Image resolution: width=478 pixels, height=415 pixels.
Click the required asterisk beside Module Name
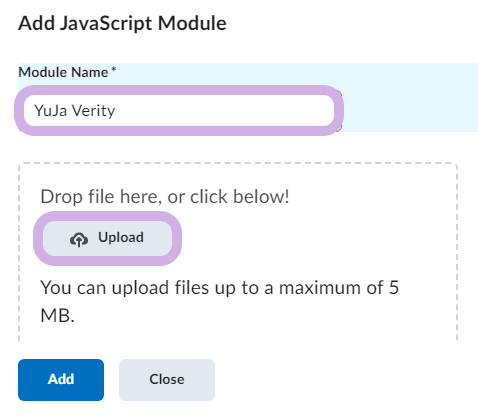pyautogui.click(x=114, y=69)
